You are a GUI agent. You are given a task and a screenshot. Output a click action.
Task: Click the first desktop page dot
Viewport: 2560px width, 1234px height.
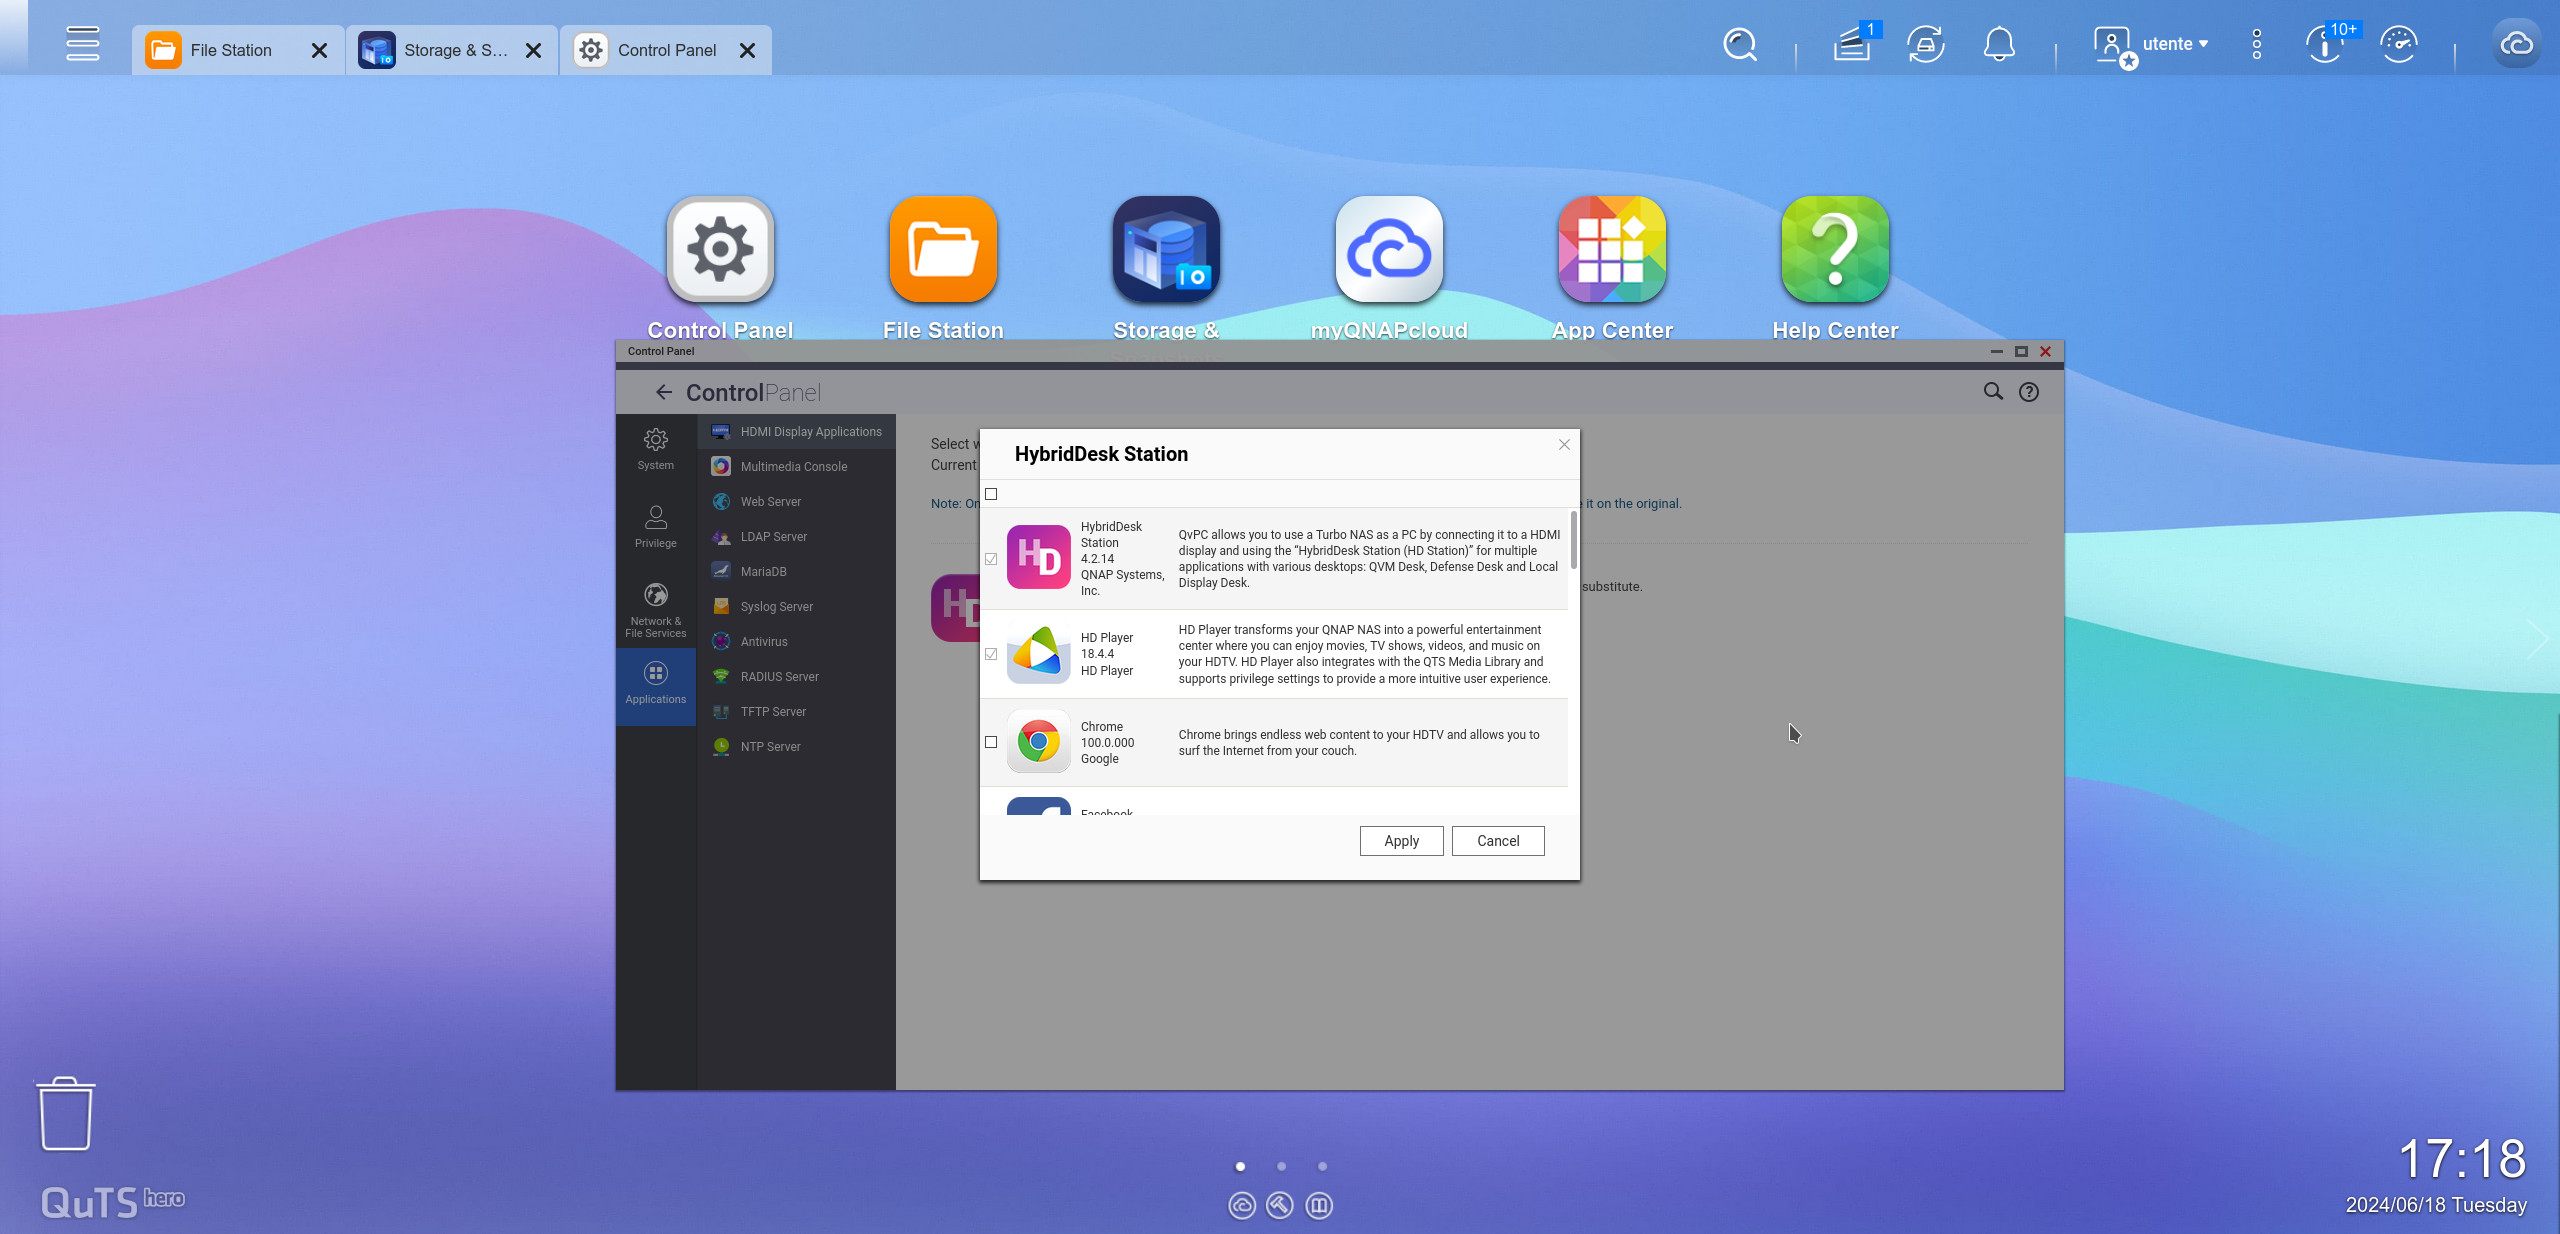point(1240,1166)
